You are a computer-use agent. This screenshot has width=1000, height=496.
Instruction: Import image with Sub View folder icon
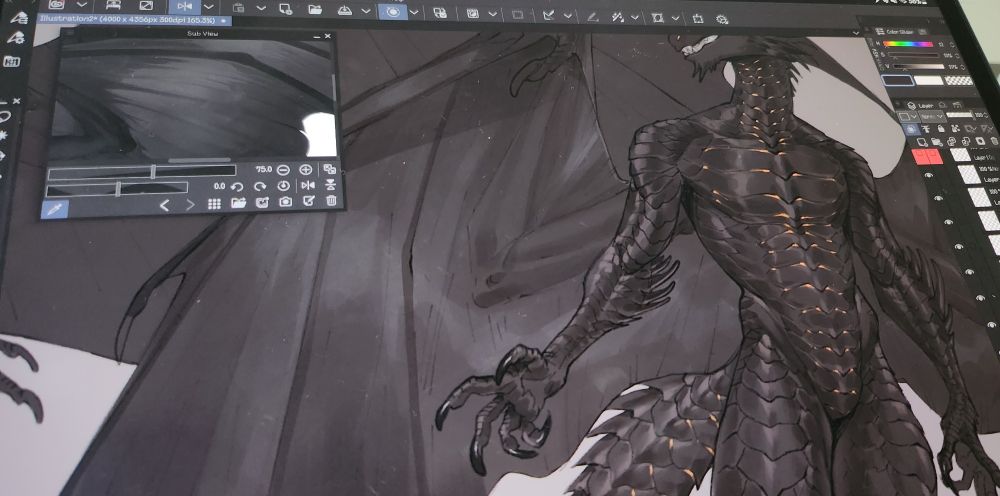pyautogui.click(x=239, y=203)
